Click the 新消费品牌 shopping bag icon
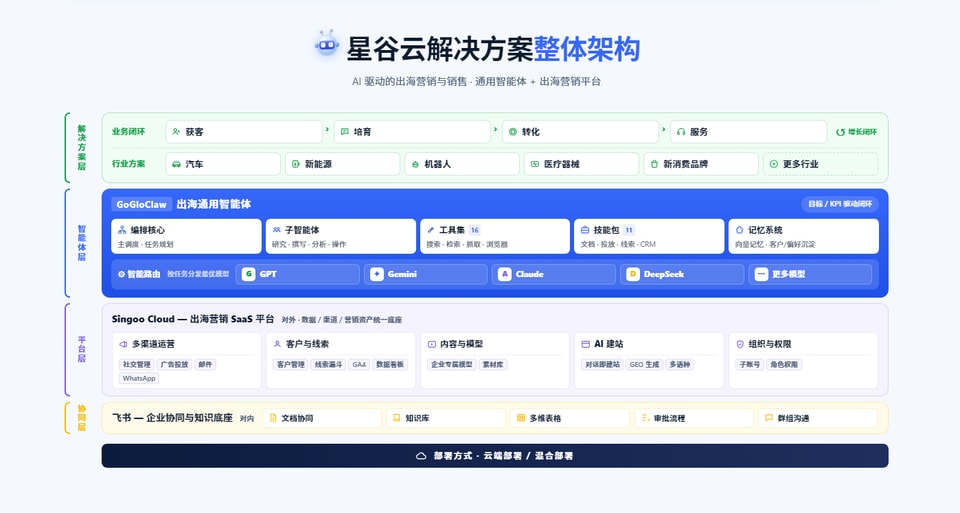 pos(654,164)
